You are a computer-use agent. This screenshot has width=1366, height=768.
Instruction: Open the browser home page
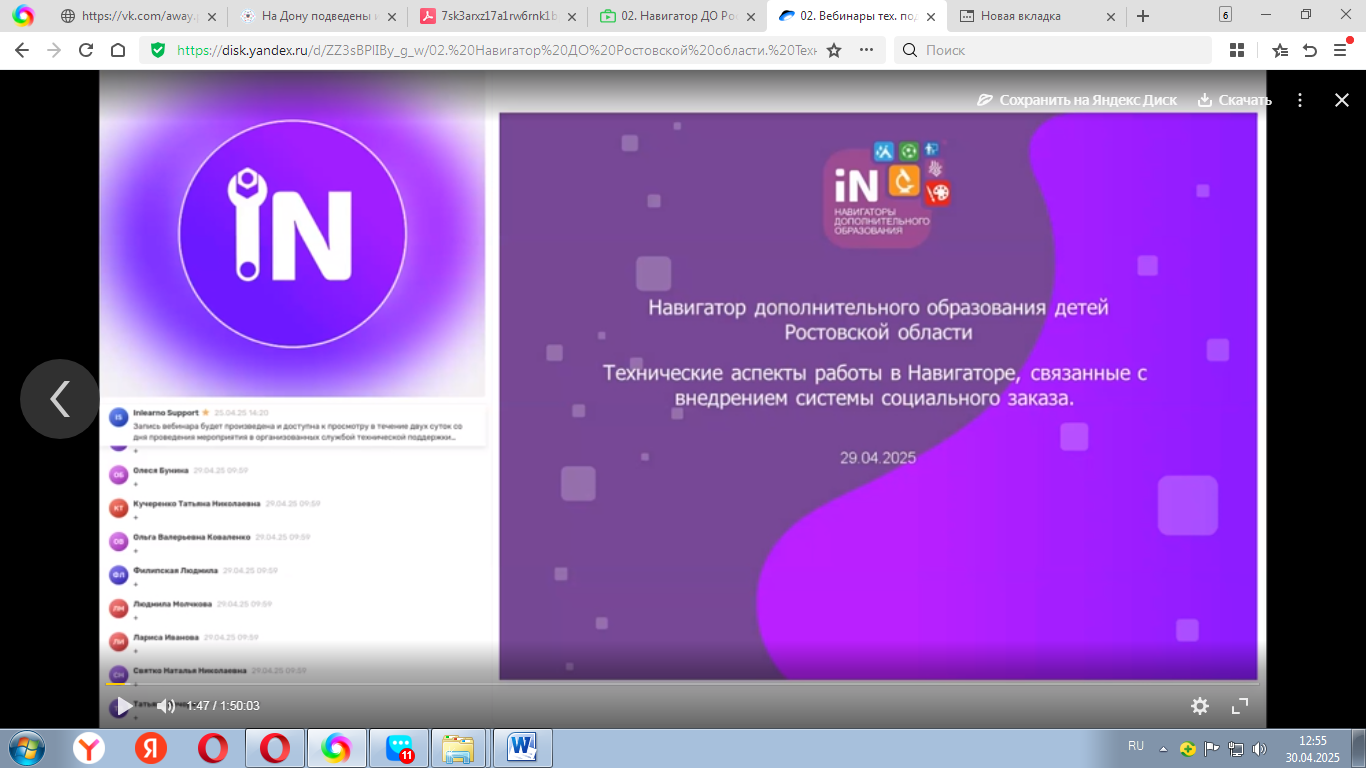pyautogui.click(x=118, y=50)
